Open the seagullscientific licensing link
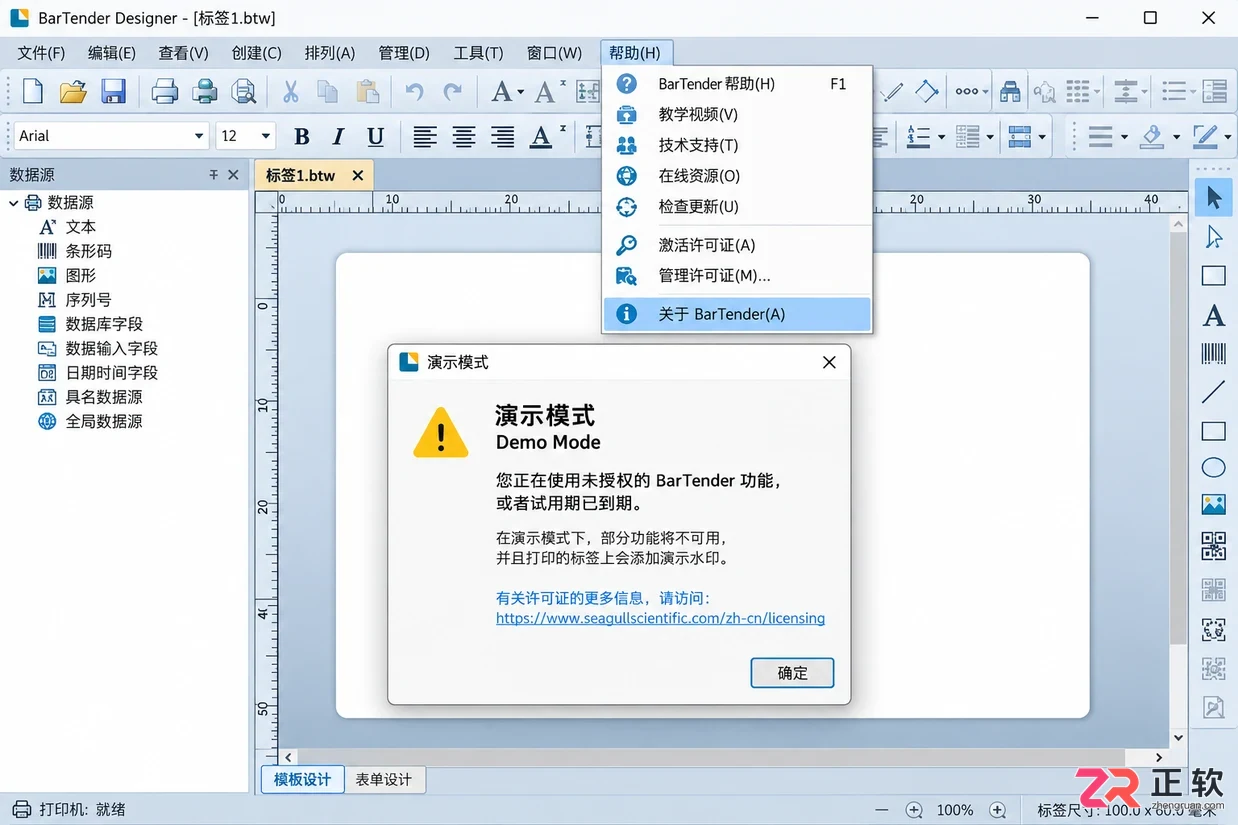This screenshot has height=825, width=1238. (x=660, y=618)
